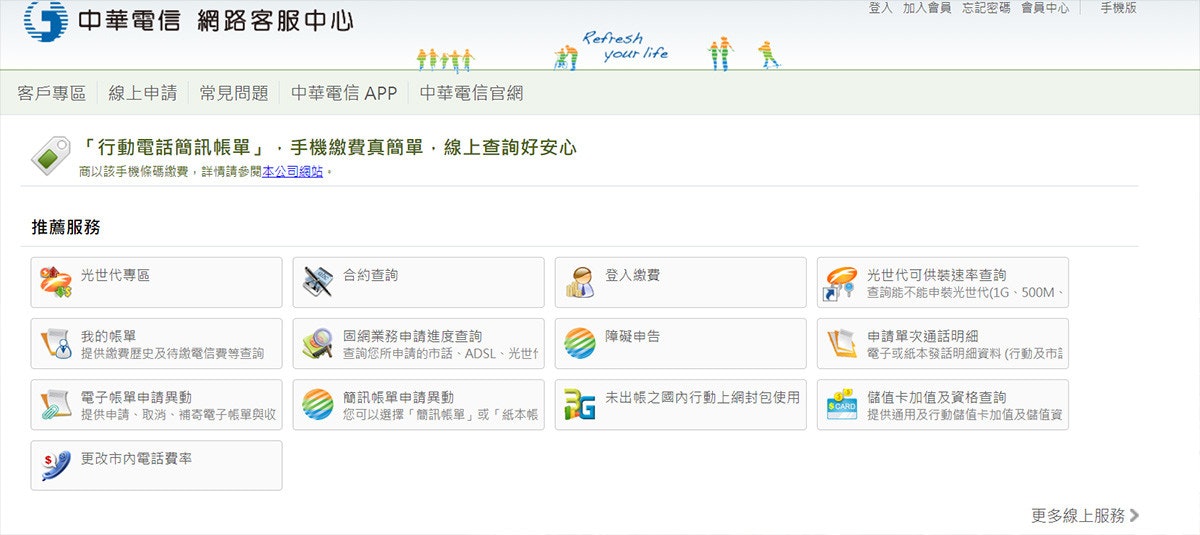Click the 中華電信 logo icon
The width and height of the screenshot is (1200, 535).
pyautogui.click(x=46, y=19)
